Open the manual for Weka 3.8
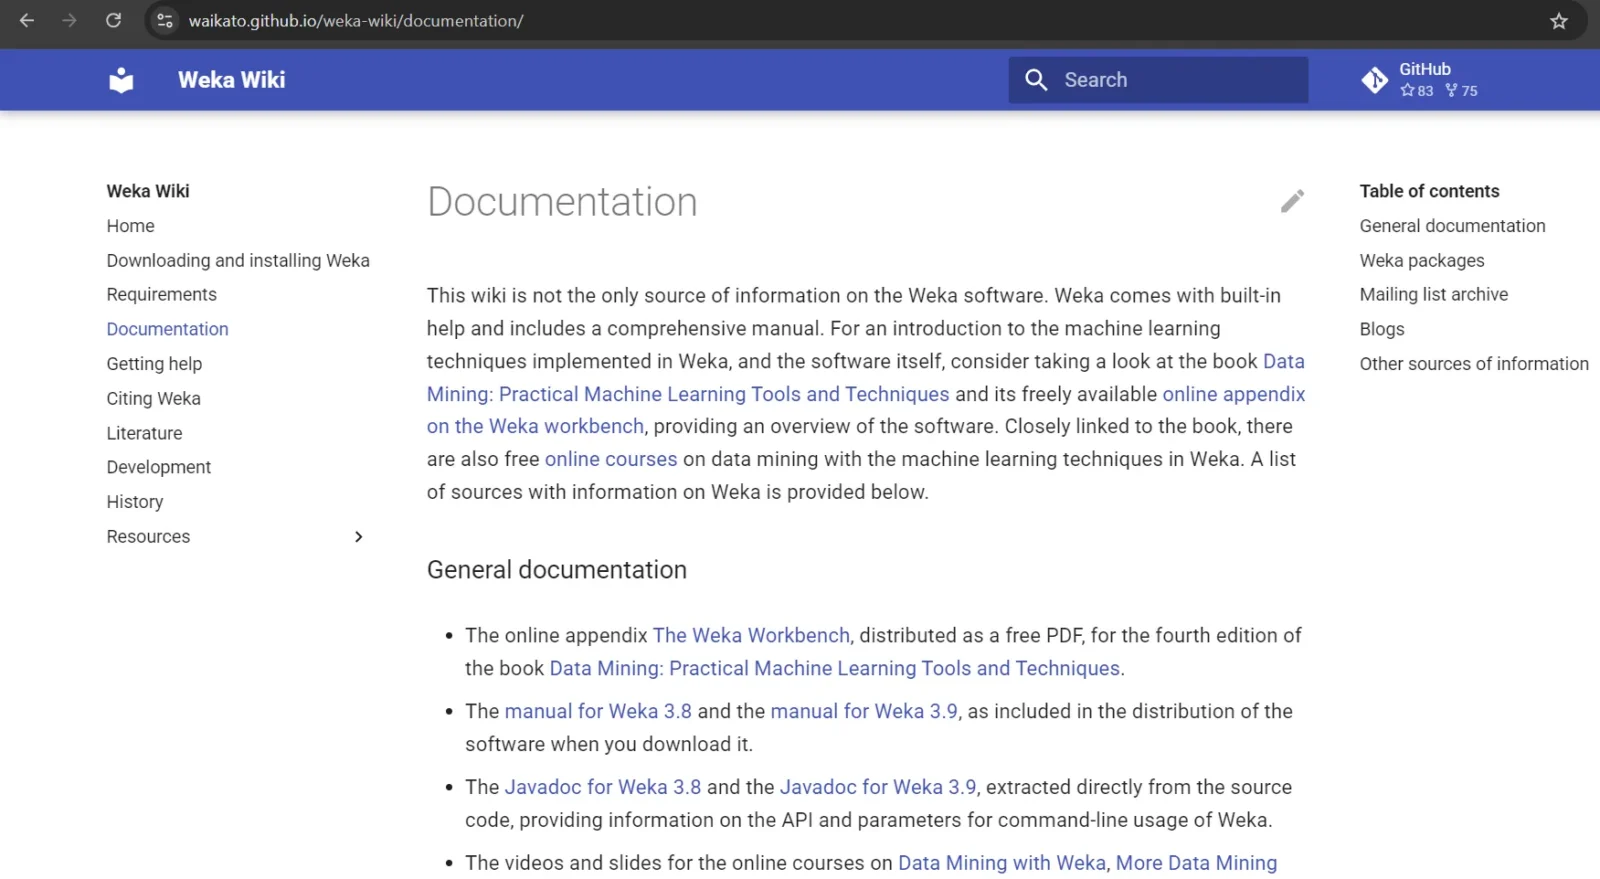Screen dimensions: 1600x879 pyautogui.click(x=598, y=711)
